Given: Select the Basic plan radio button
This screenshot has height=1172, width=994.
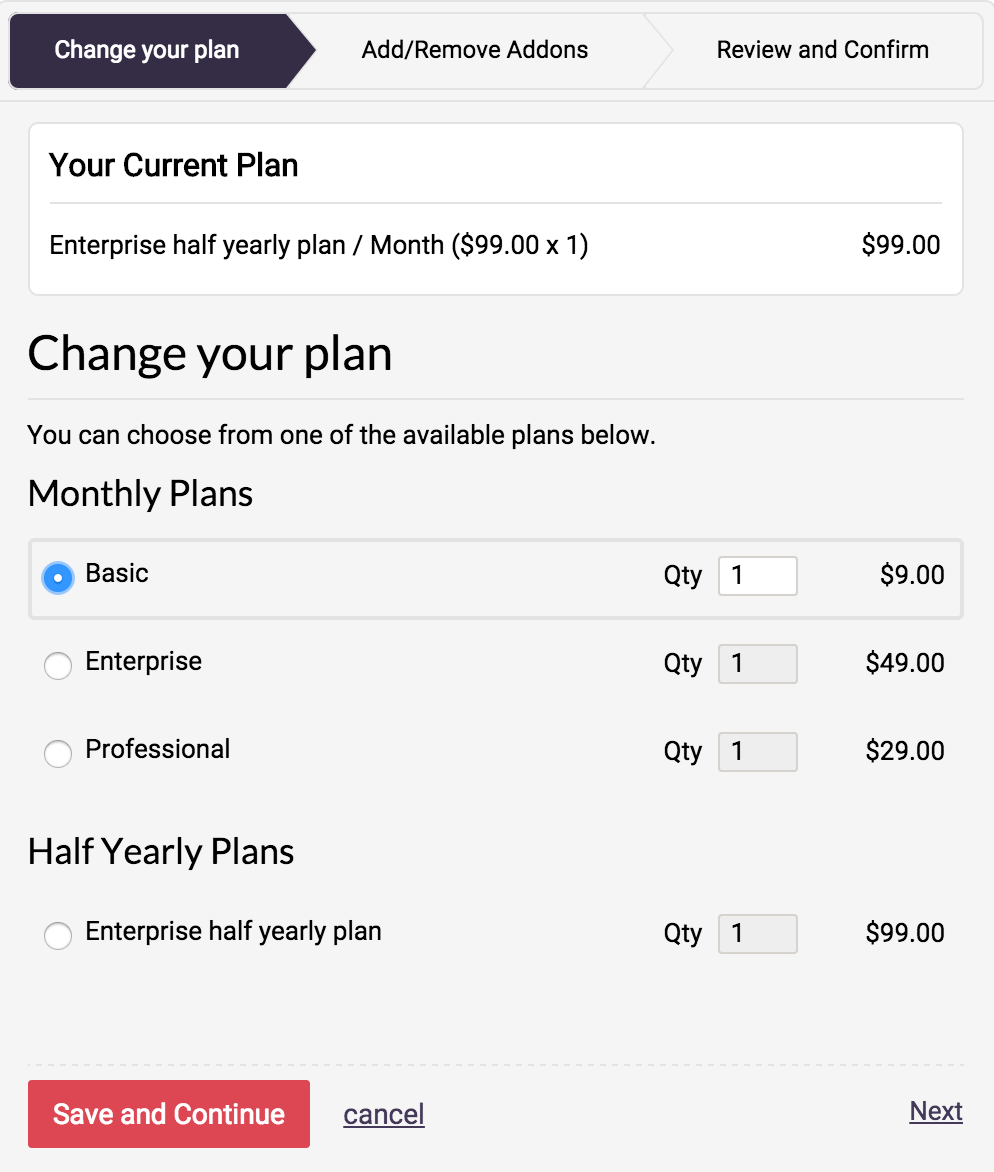Looking at the screenshot, I should (58, 577).
